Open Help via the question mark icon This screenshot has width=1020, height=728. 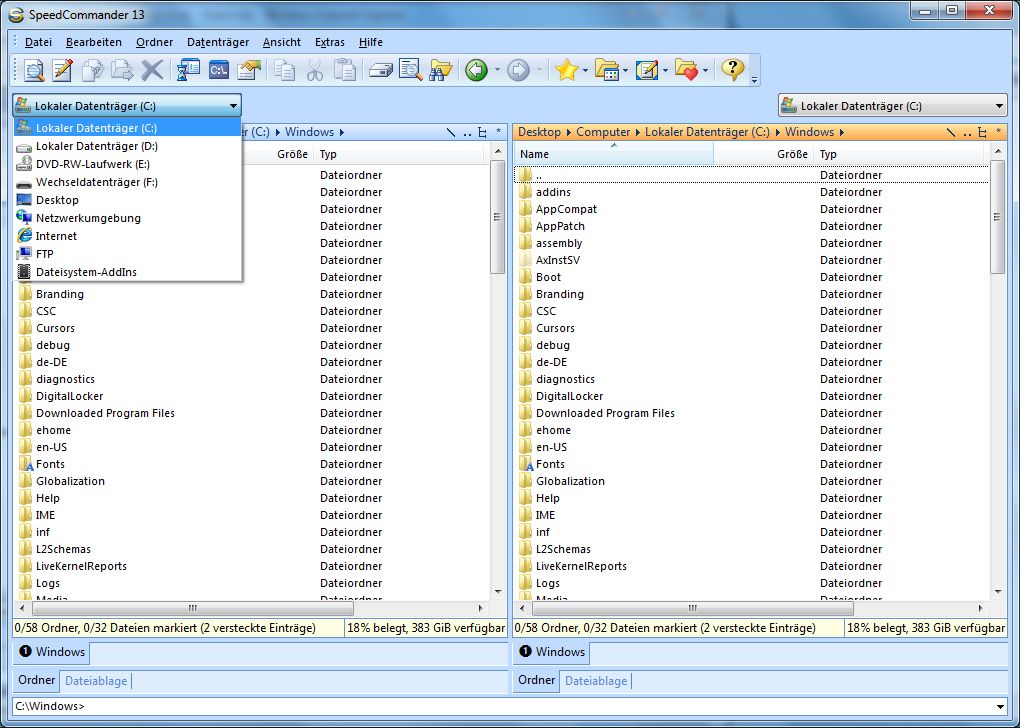[x=732, y=70]
